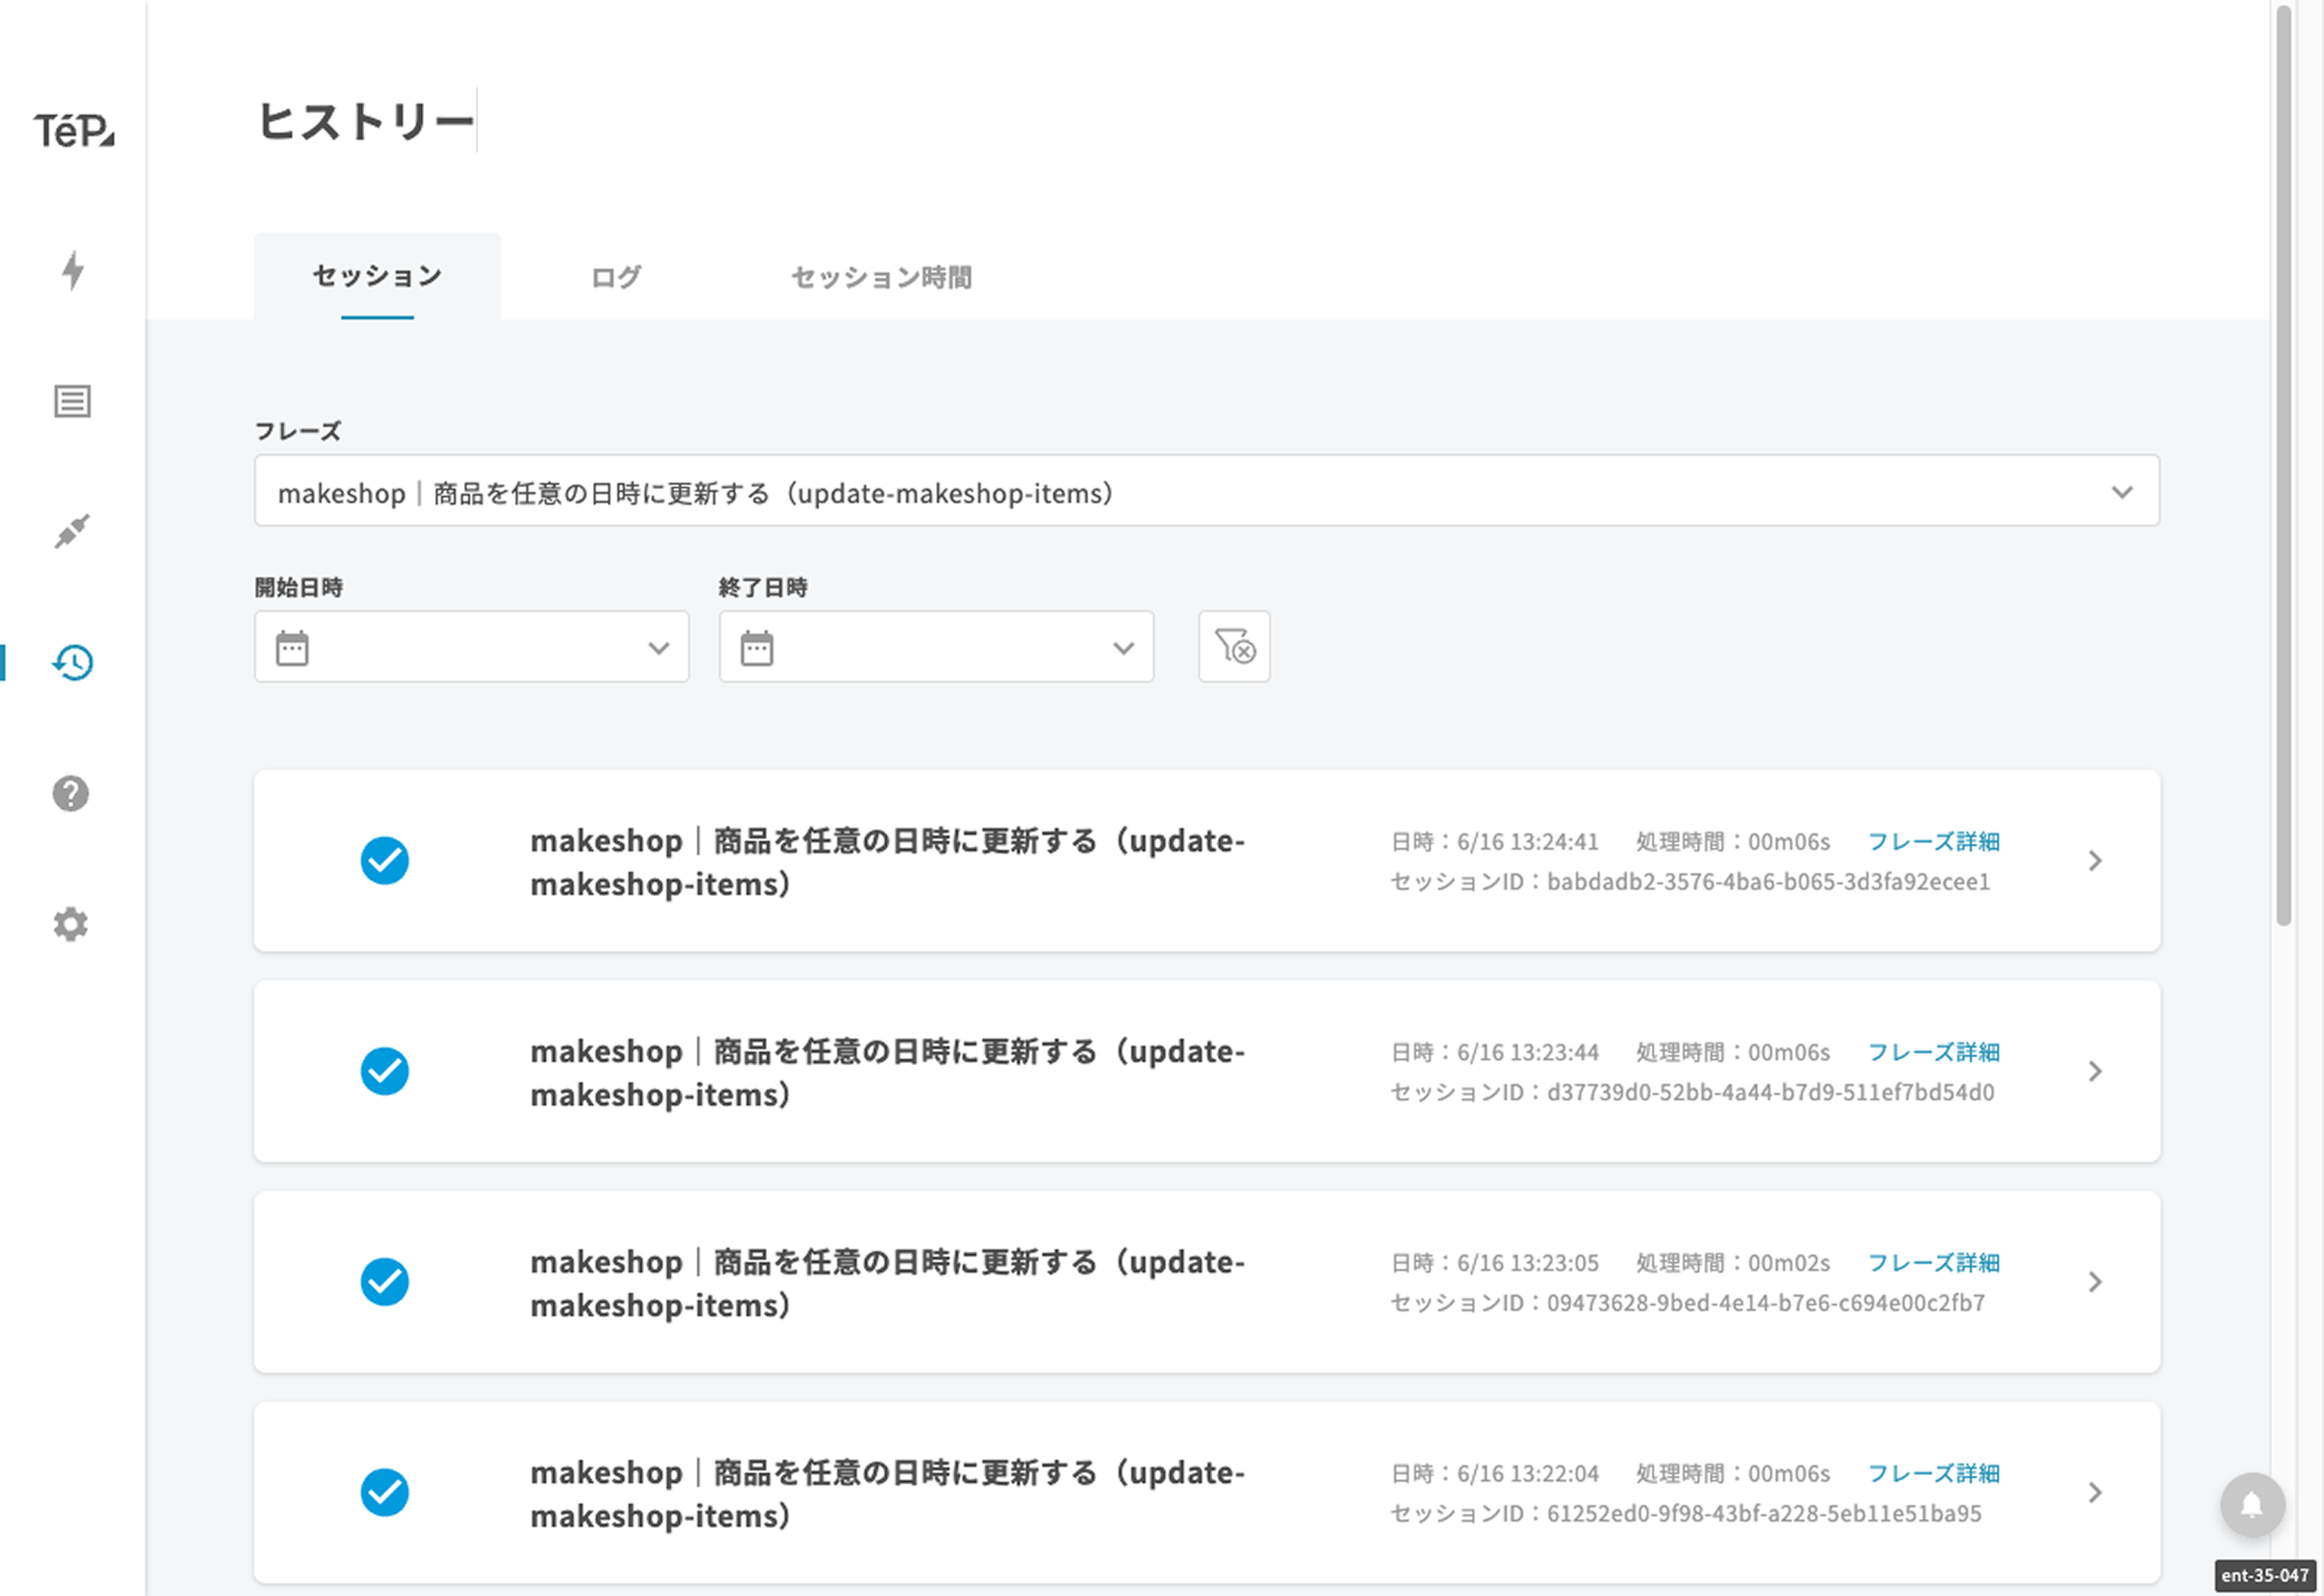Open the plug connector sidebar icon
This screenshot has height=1596, width=2324.
pos(72,531)
